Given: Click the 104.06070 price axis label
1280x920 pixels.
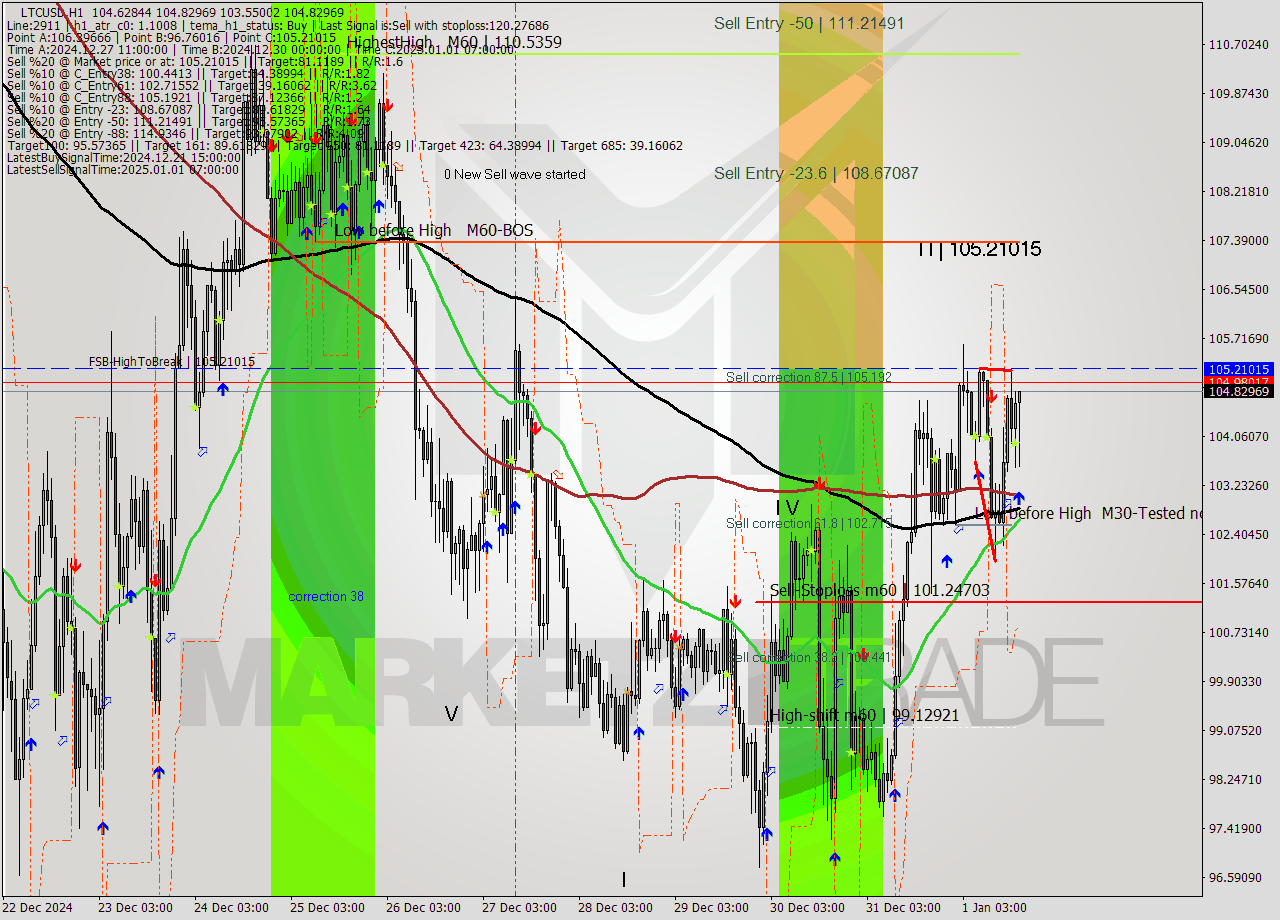Looking at the screenshot, I should tap(1238, 436).
